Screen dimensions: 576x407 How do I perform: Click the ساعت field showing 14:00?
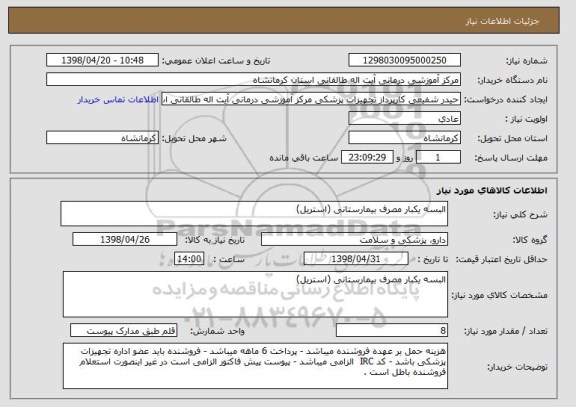189,259
